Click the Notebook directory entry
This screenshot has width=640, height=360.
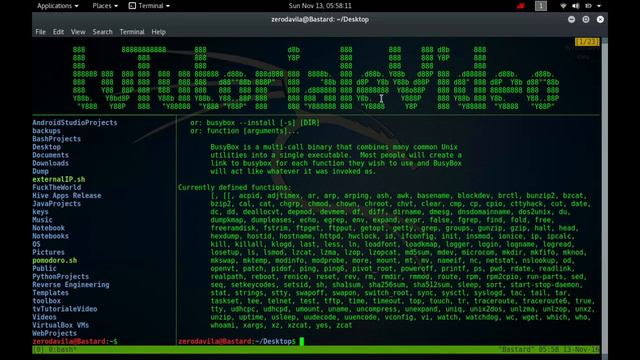coord(49,228)
